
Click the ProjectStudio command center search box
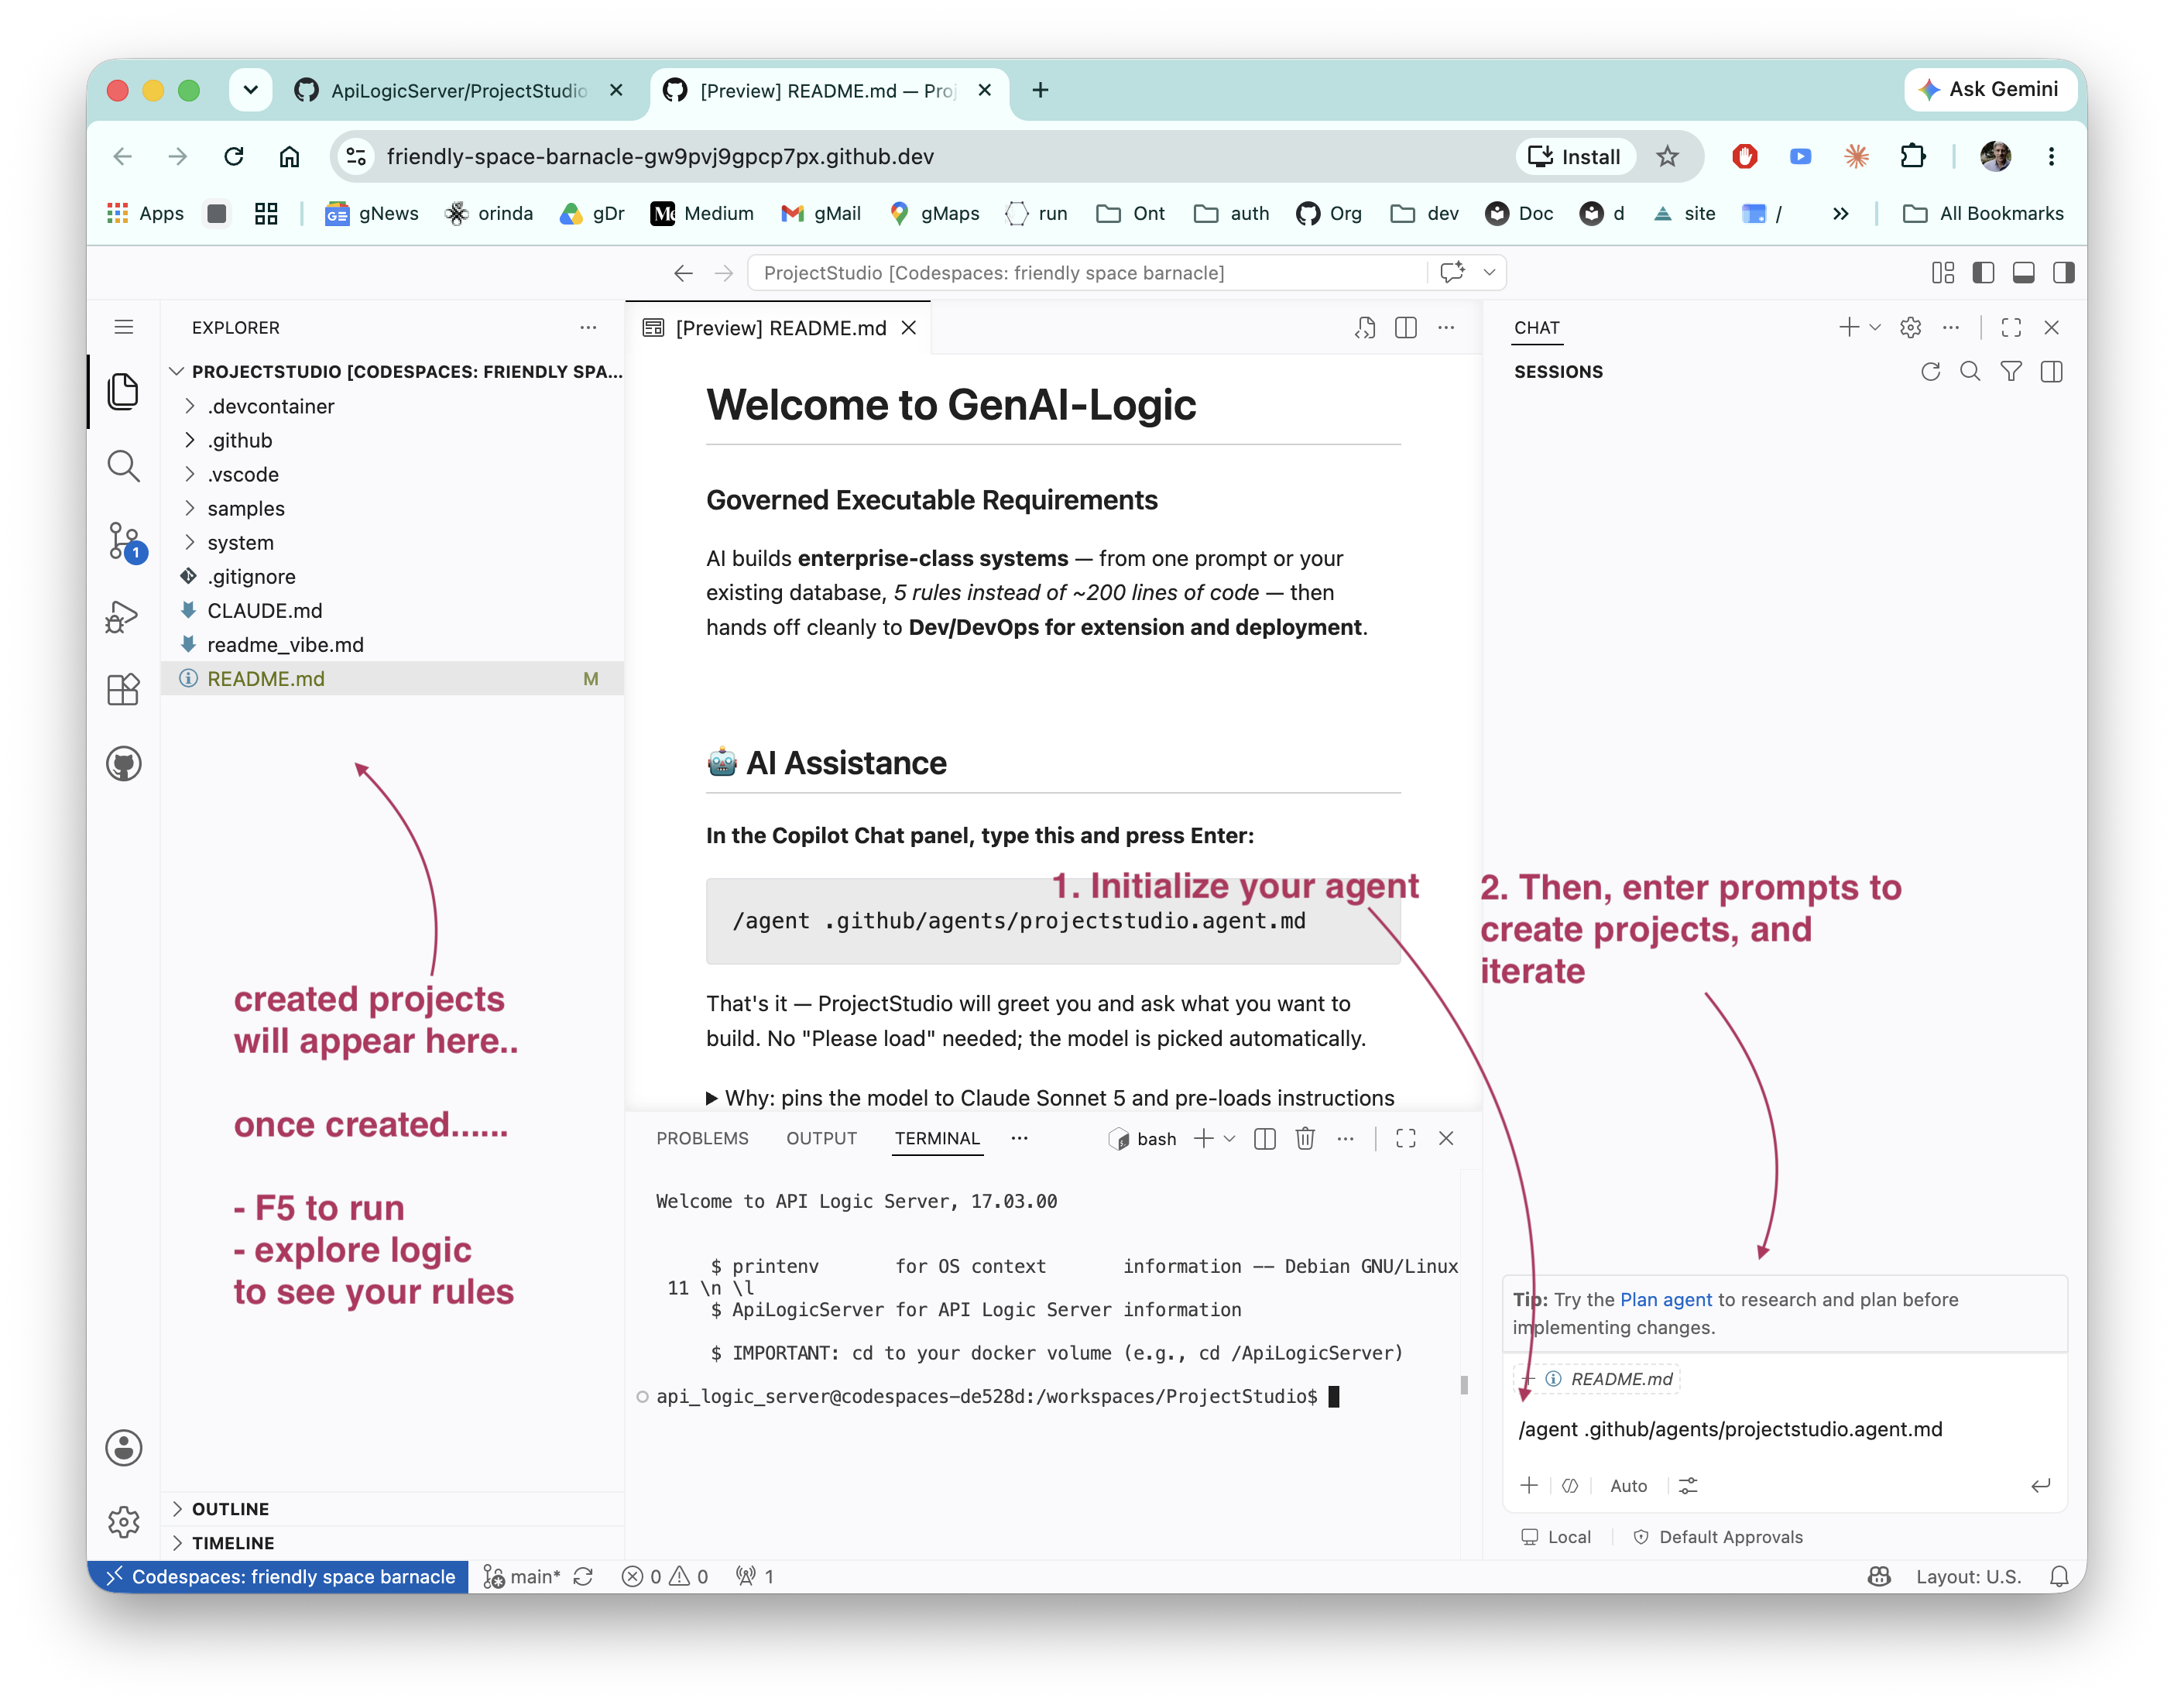(x=1088, y=272)
